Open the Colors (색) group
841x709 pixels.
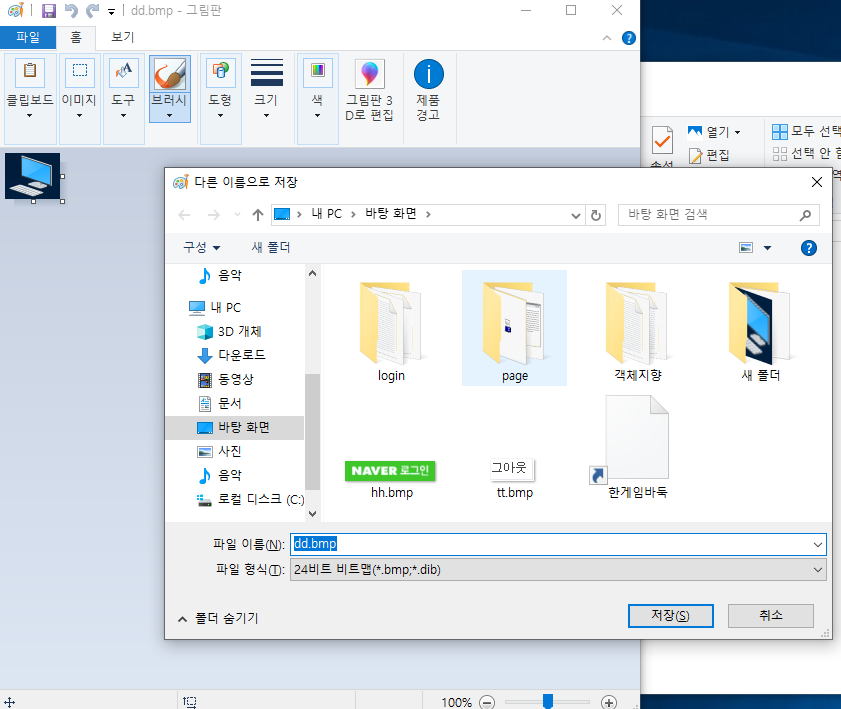tap(318, 98)
